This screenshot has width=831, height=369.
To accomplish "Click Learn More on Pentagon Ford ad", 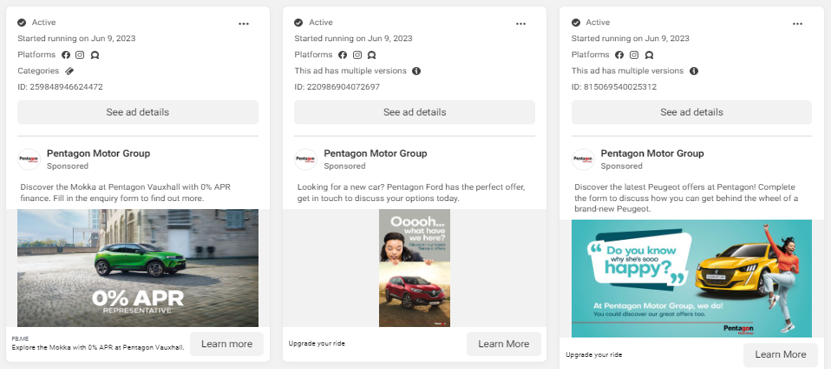I will 503,344.
